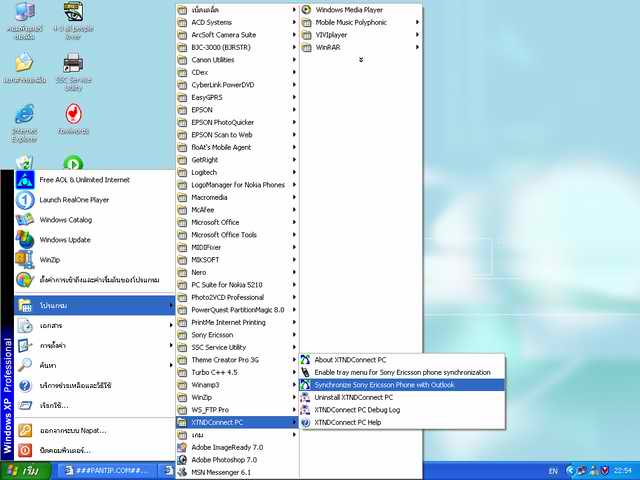Viewport: 640px width, 480px height.
Task: Expand the Macromedia submenu arrow
Action: [294, 198]
